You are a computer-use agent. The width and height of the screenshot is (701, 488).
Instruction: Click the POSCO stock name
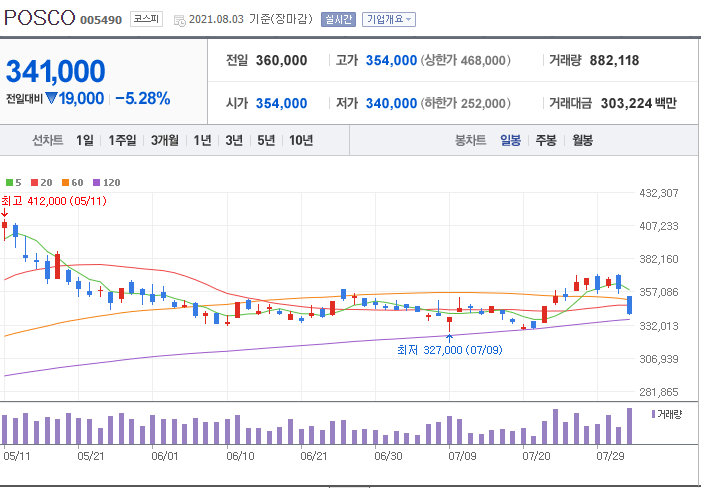[x=39, y=18]
